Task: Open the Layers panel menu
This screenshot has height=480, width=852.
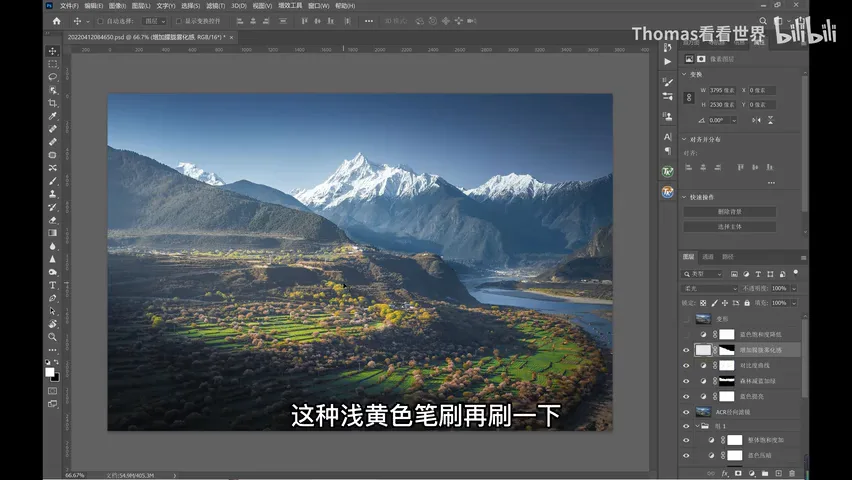Action: point(803,258)
